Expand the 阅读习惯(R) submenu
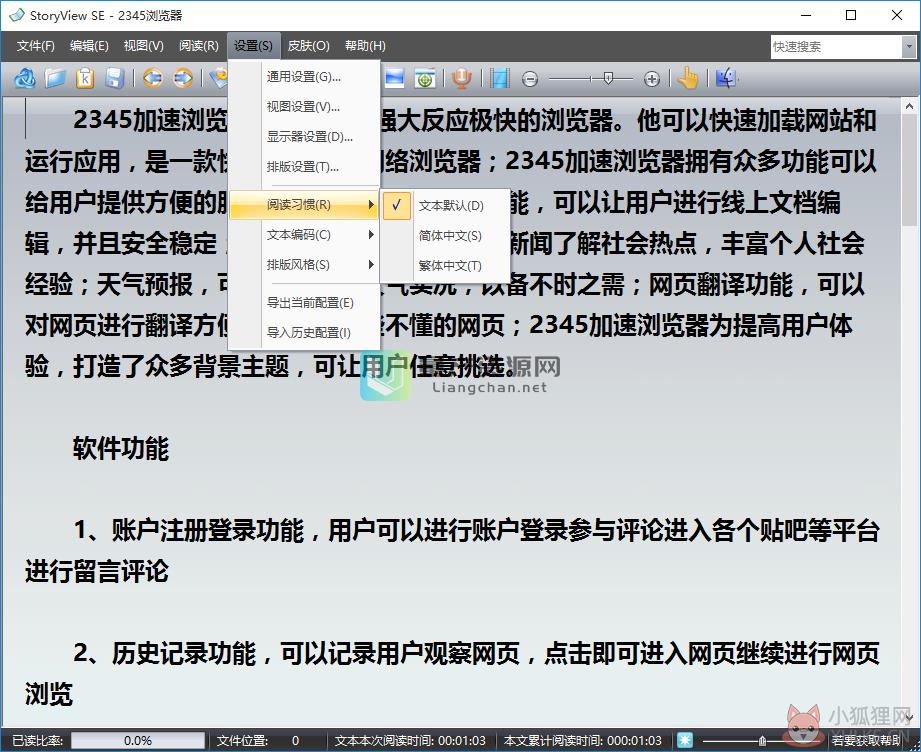 (x=304, y=204)
